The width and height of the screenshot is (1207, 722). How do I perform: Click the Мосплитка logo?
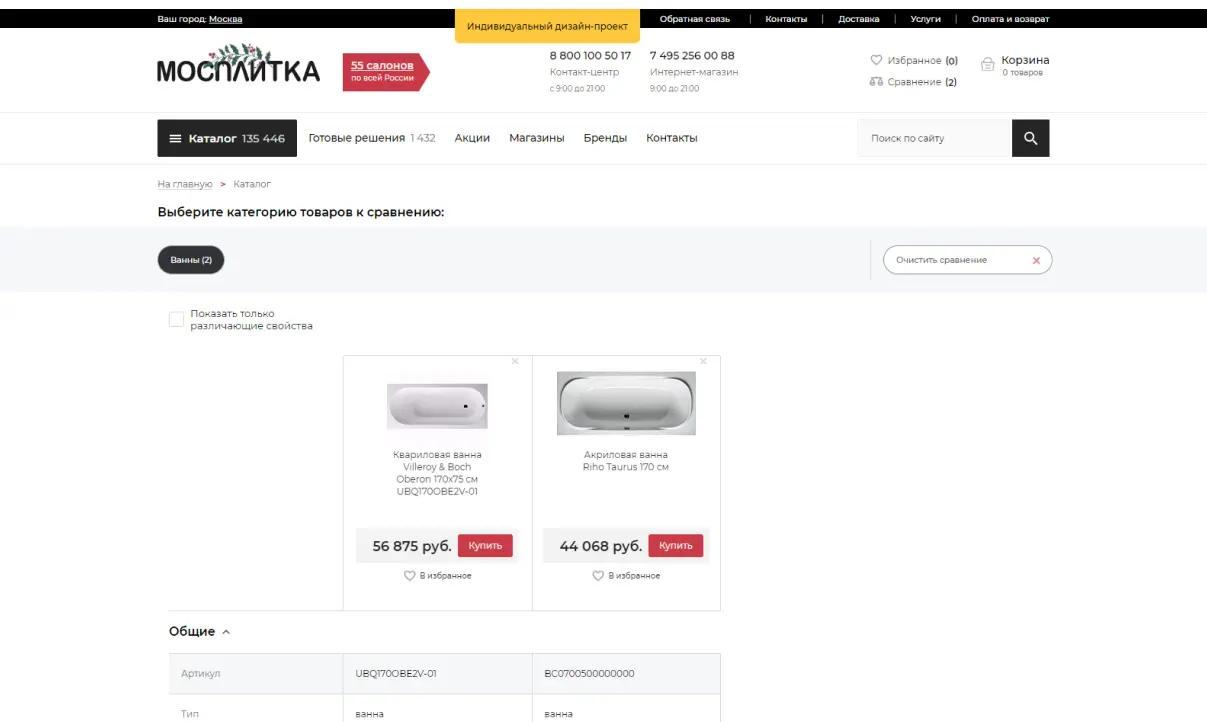pos(238,66)
